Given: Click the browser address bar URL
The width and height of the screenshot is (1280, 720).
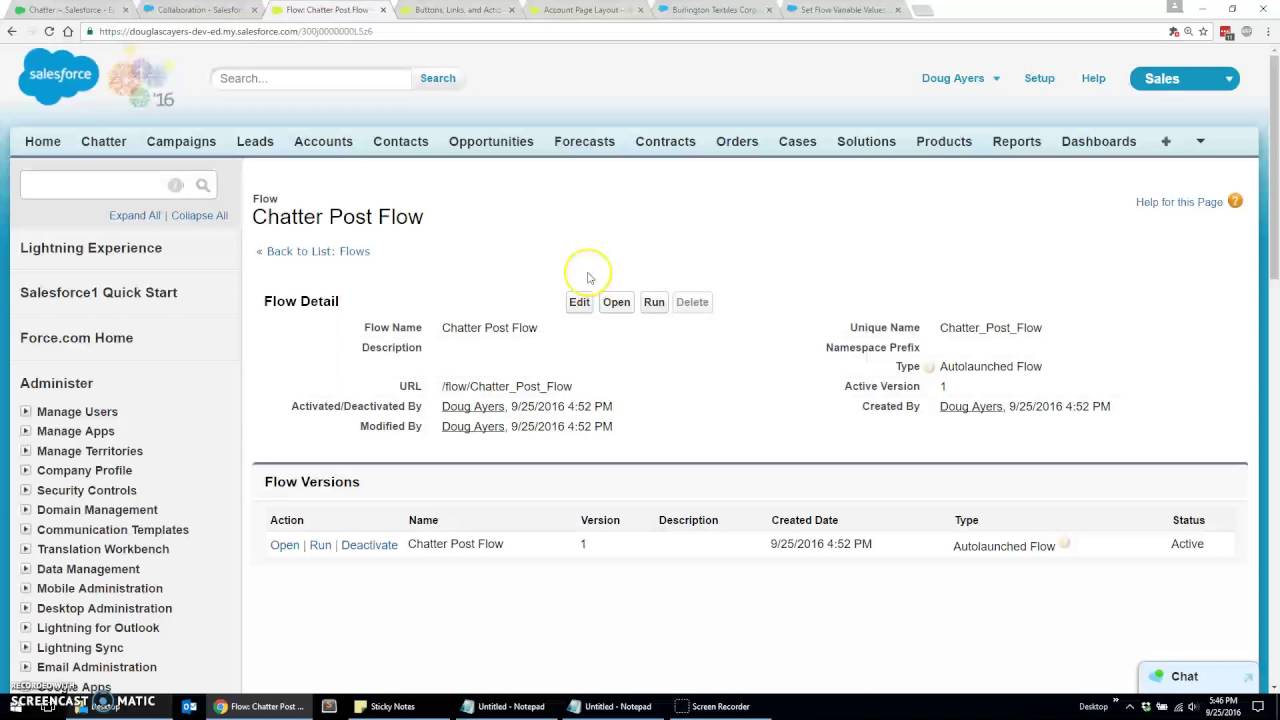Looking at the screenshot, I should 236,31.
